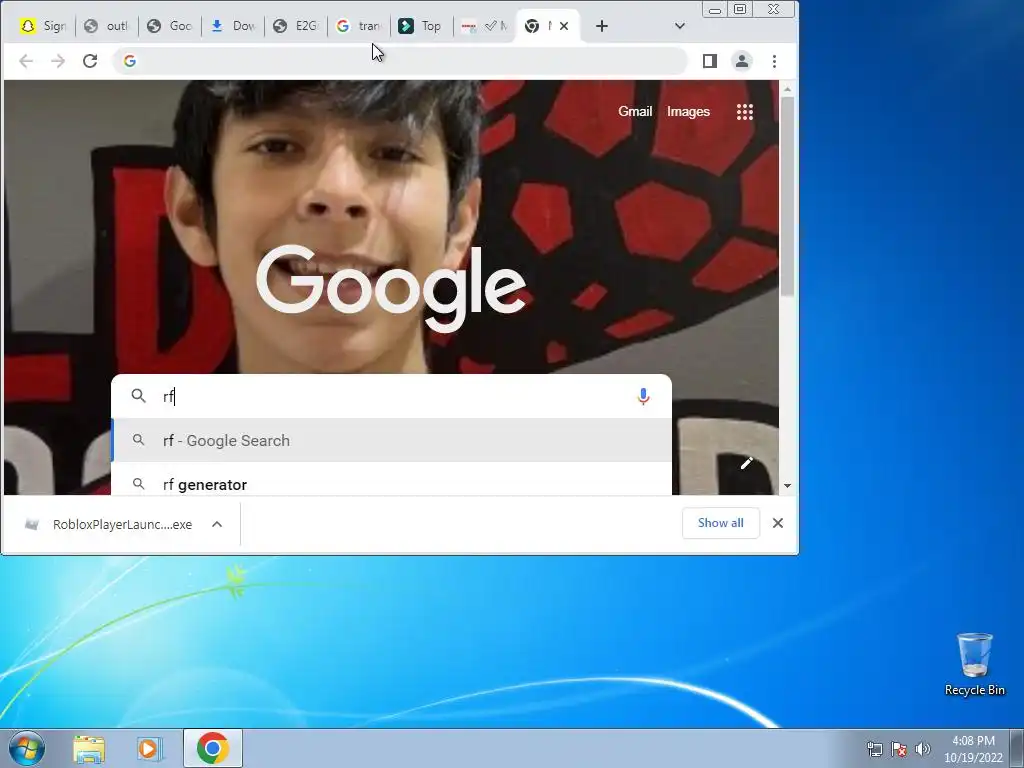Screen dimensions: 1024x768
Task: Click the taskbar clock showing 4:08 PM
Action: click(x=973, y=749)
